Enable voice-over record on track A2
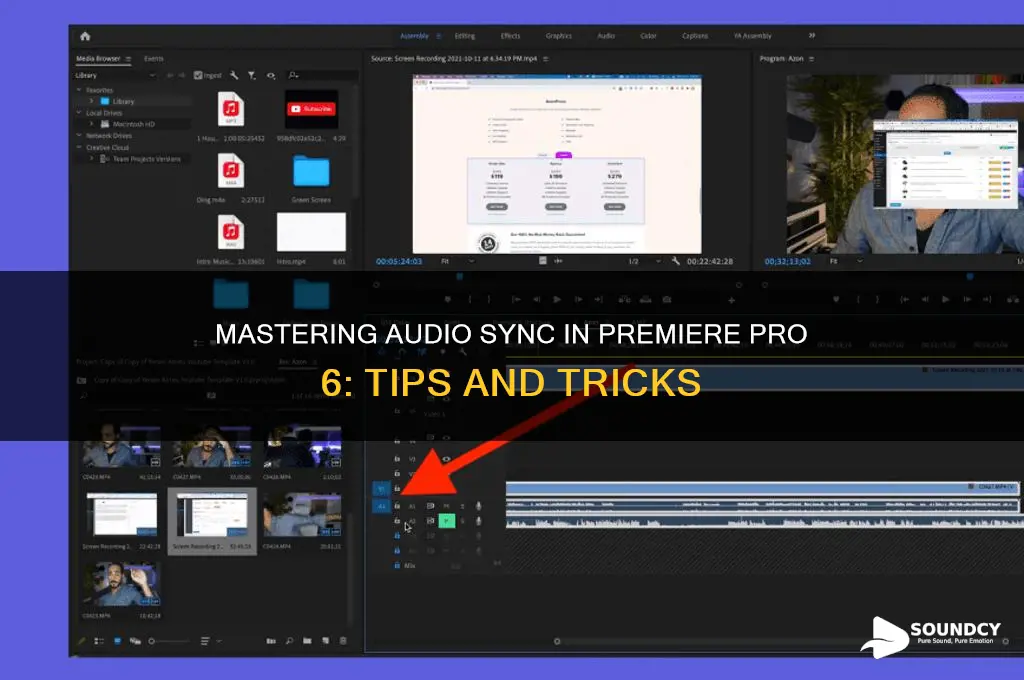Screen dimensions: 1024x680 click(x=479, y=521)
